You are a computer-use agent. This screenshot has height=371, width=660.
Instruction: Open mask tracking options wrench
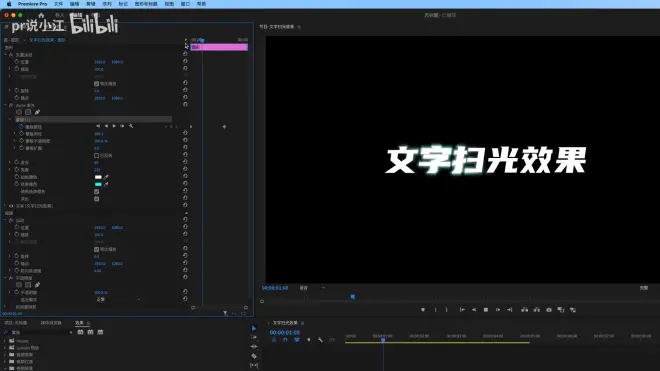131,126
